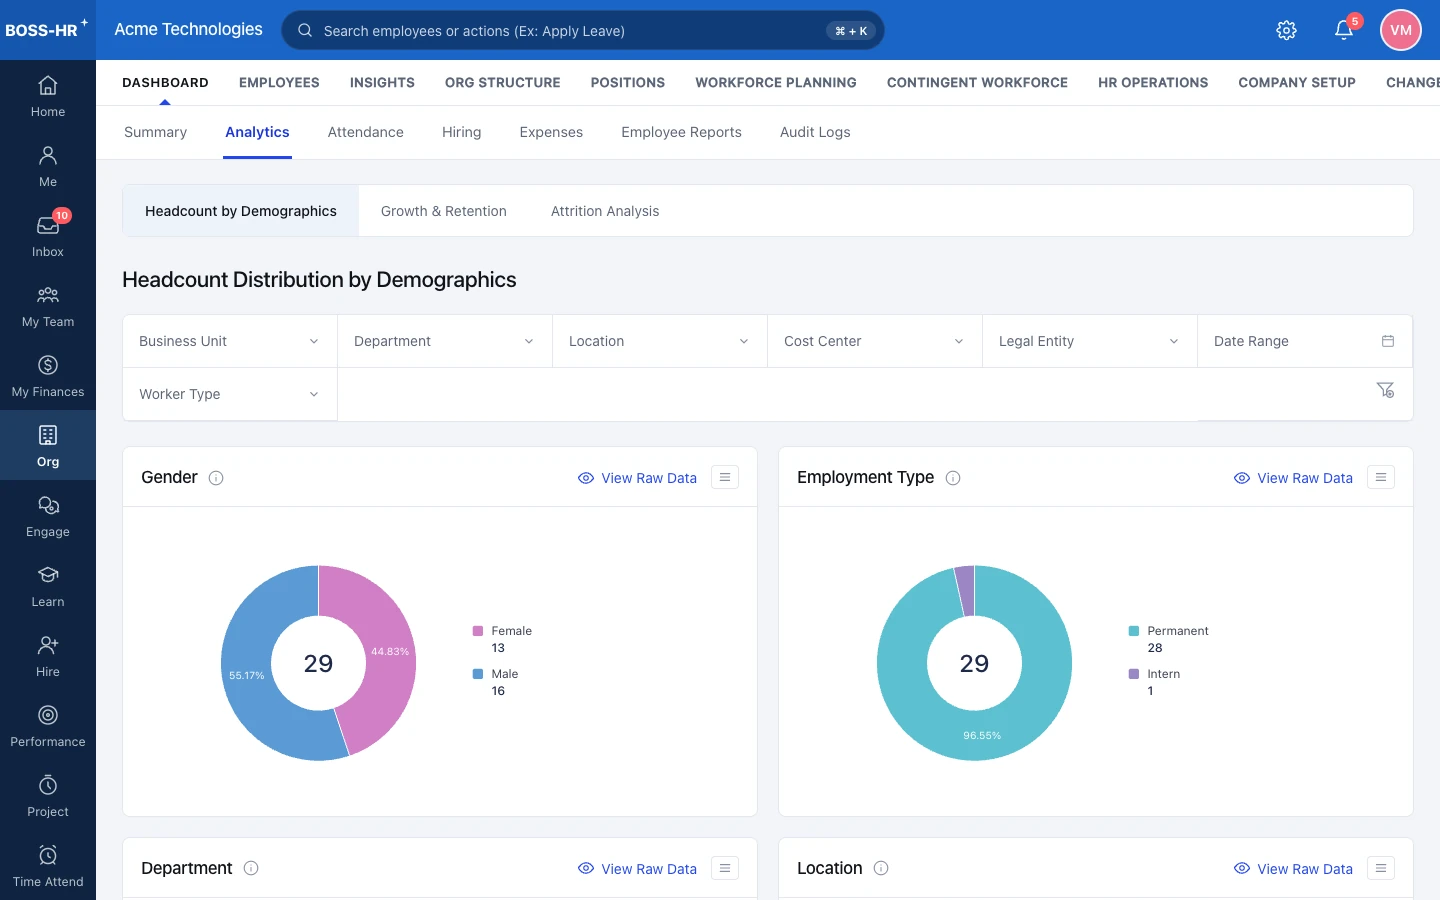Open Employment Type chart hamburger menu
This screenshot has width=1440, height=900.
(1381, 477)
